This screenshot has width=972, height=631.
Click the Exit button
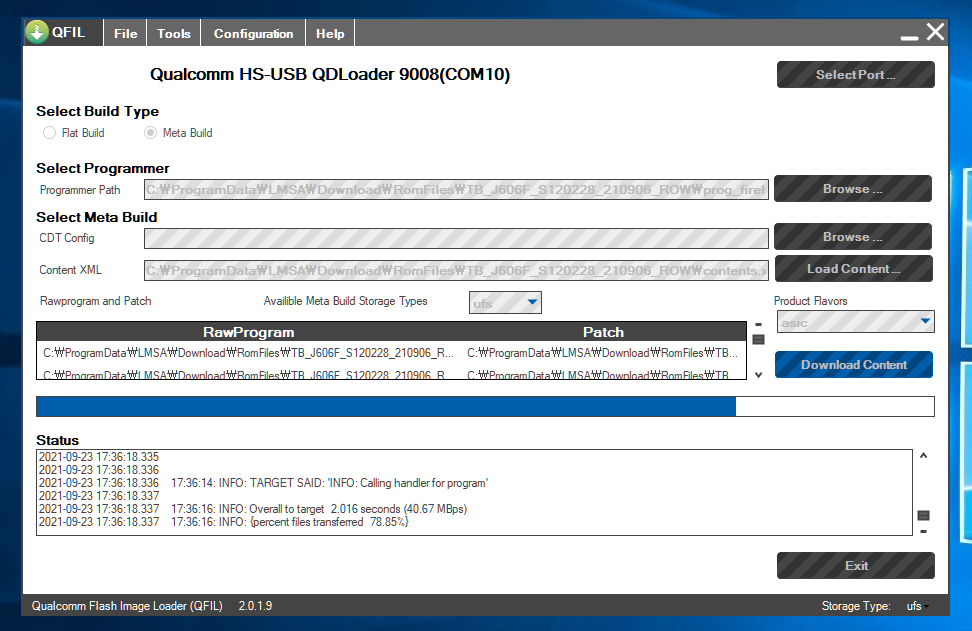tap(855, 565)
